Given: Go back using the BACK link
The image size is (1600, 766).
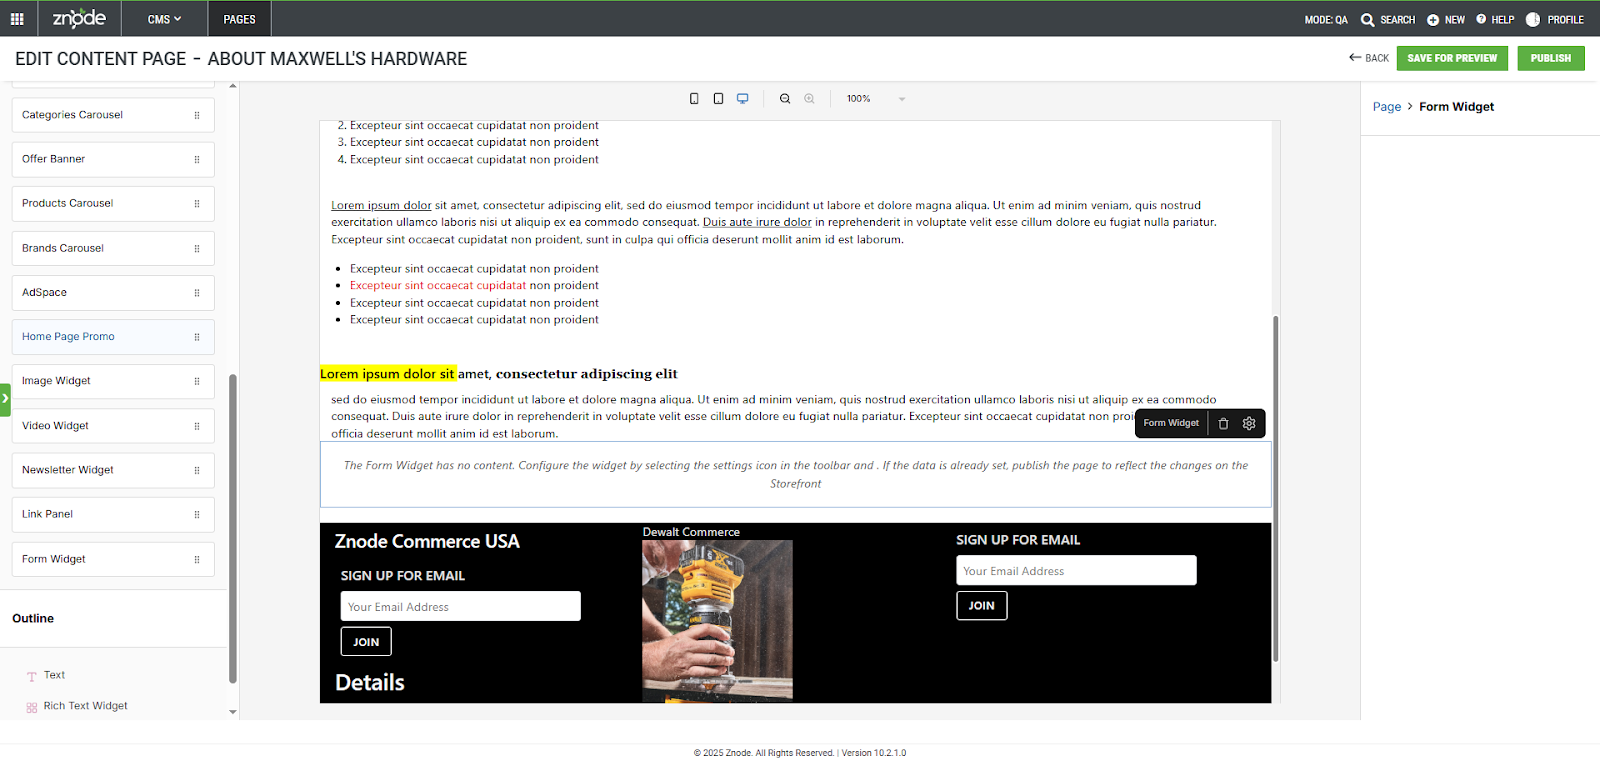Looking at the screenshot, I should [1369, 58].
